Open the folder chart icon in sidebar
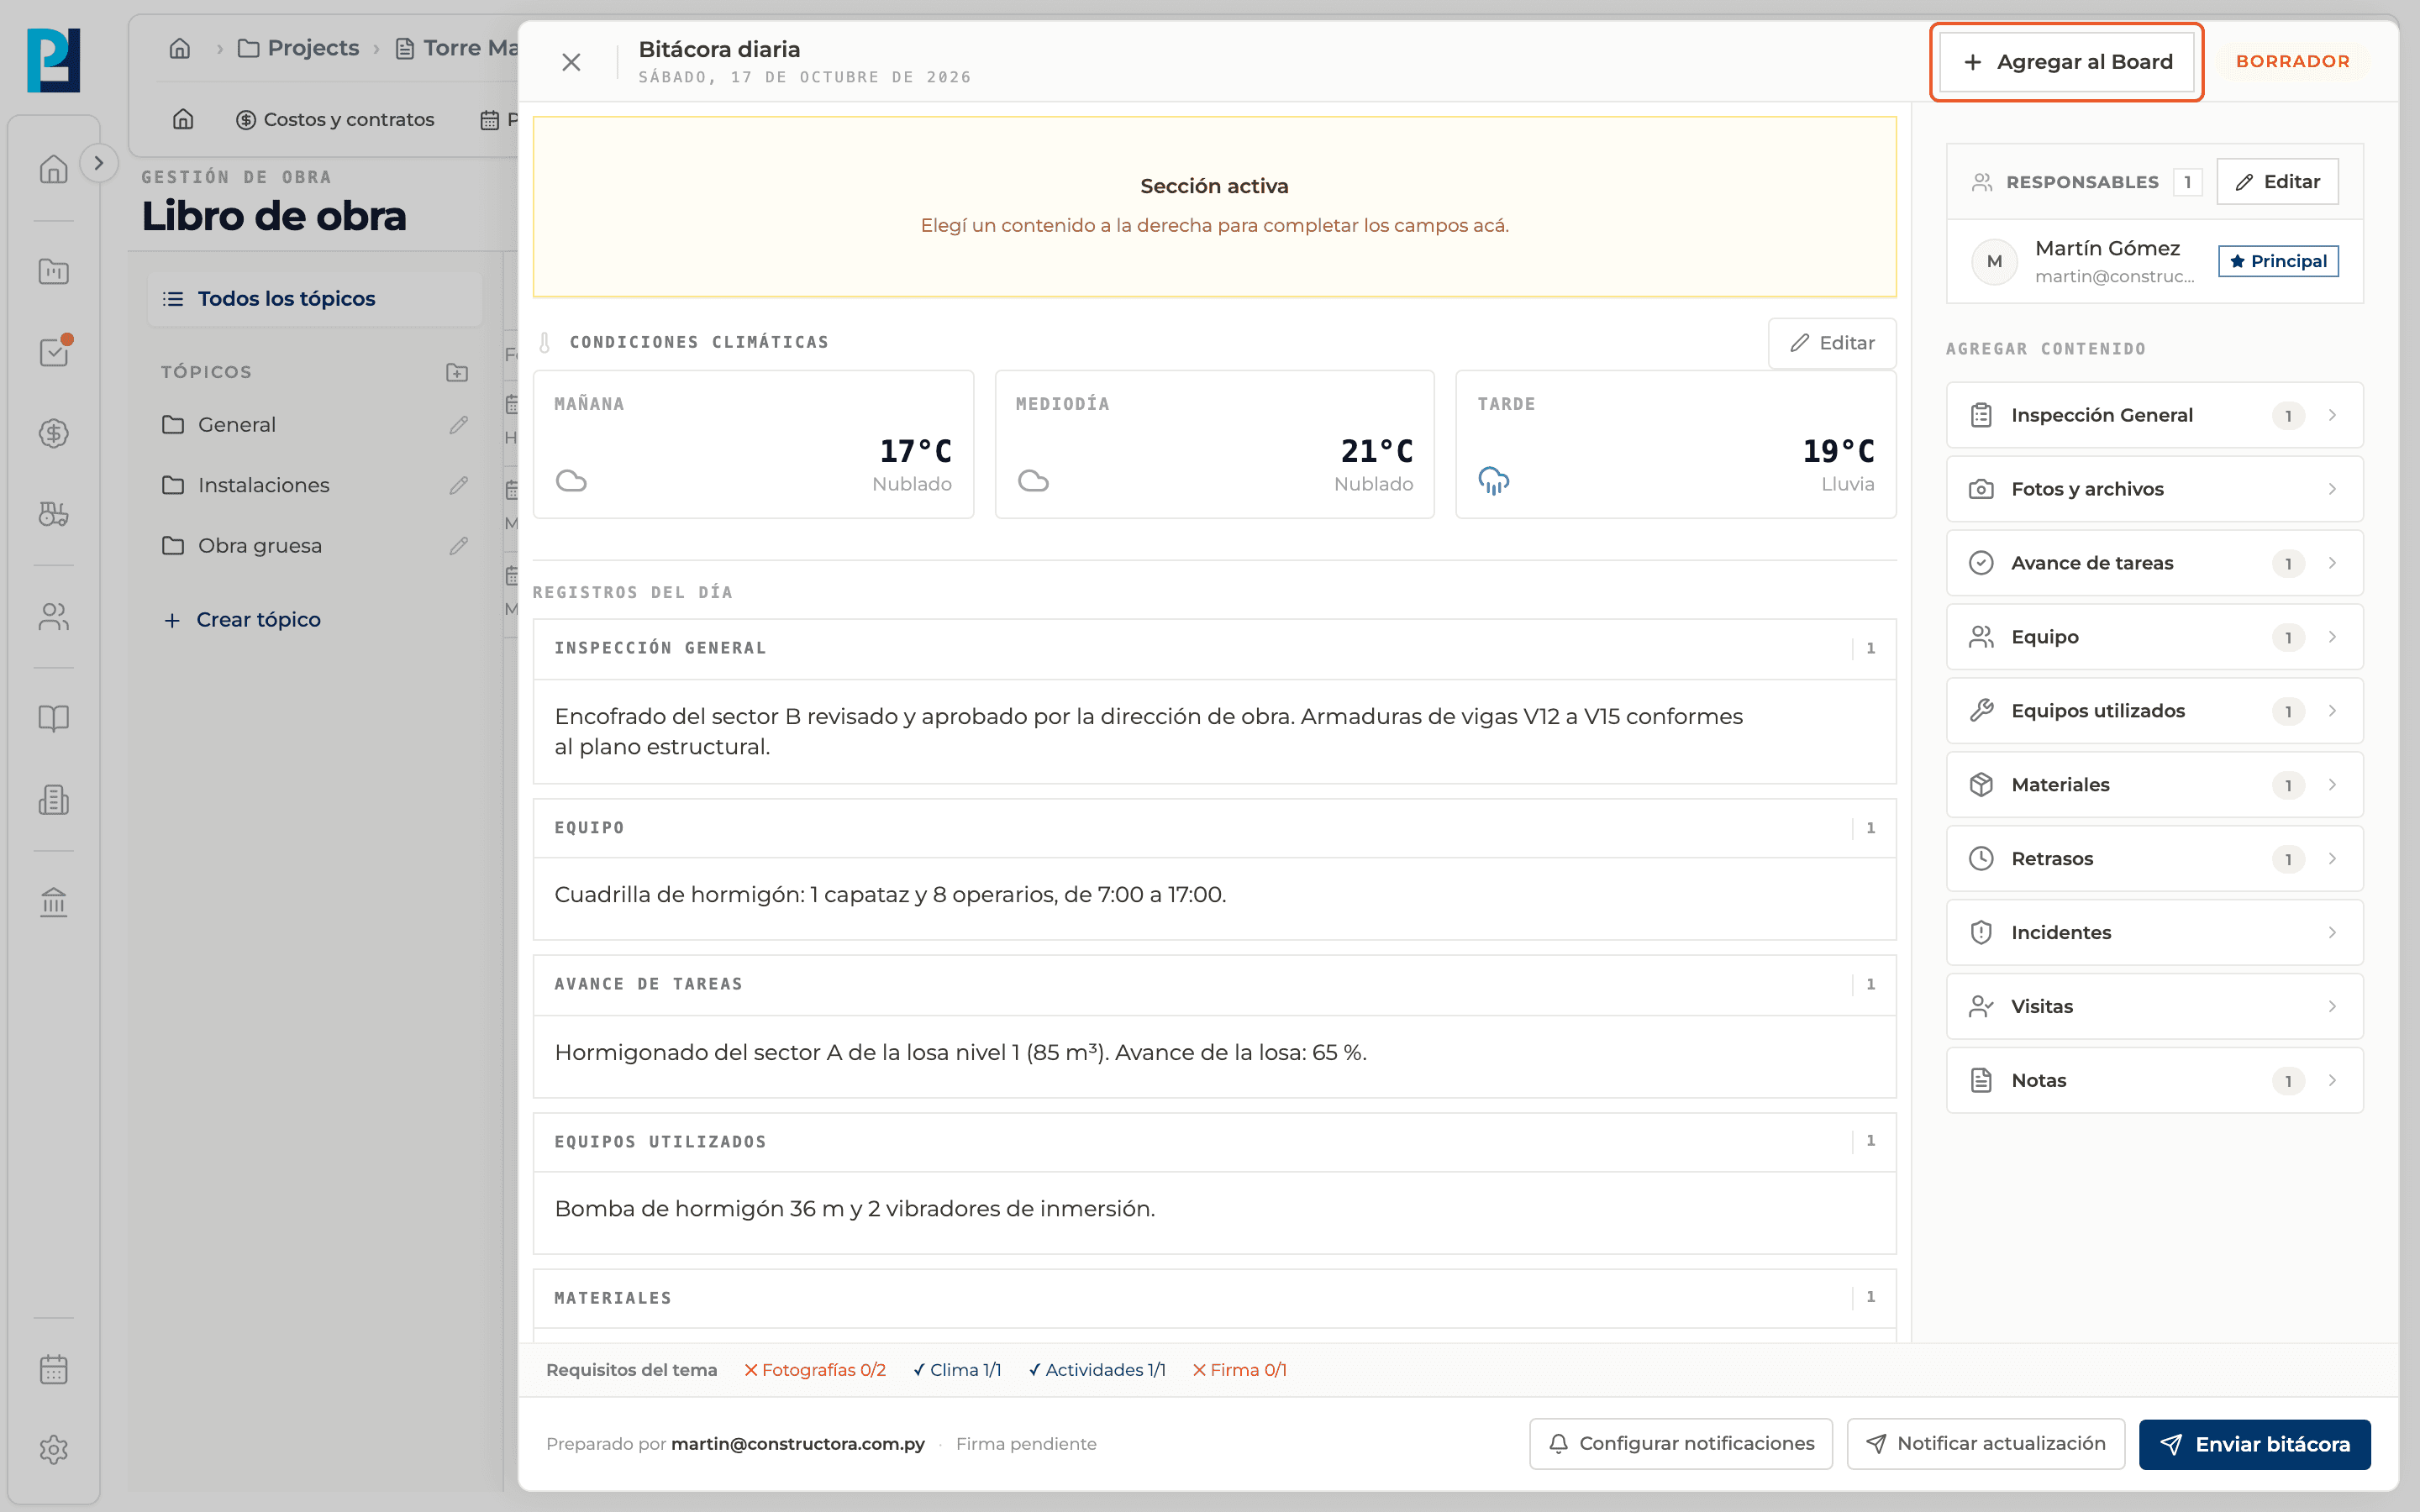The width and height of the screenshot is (2420, 1512). pos(53,271)
